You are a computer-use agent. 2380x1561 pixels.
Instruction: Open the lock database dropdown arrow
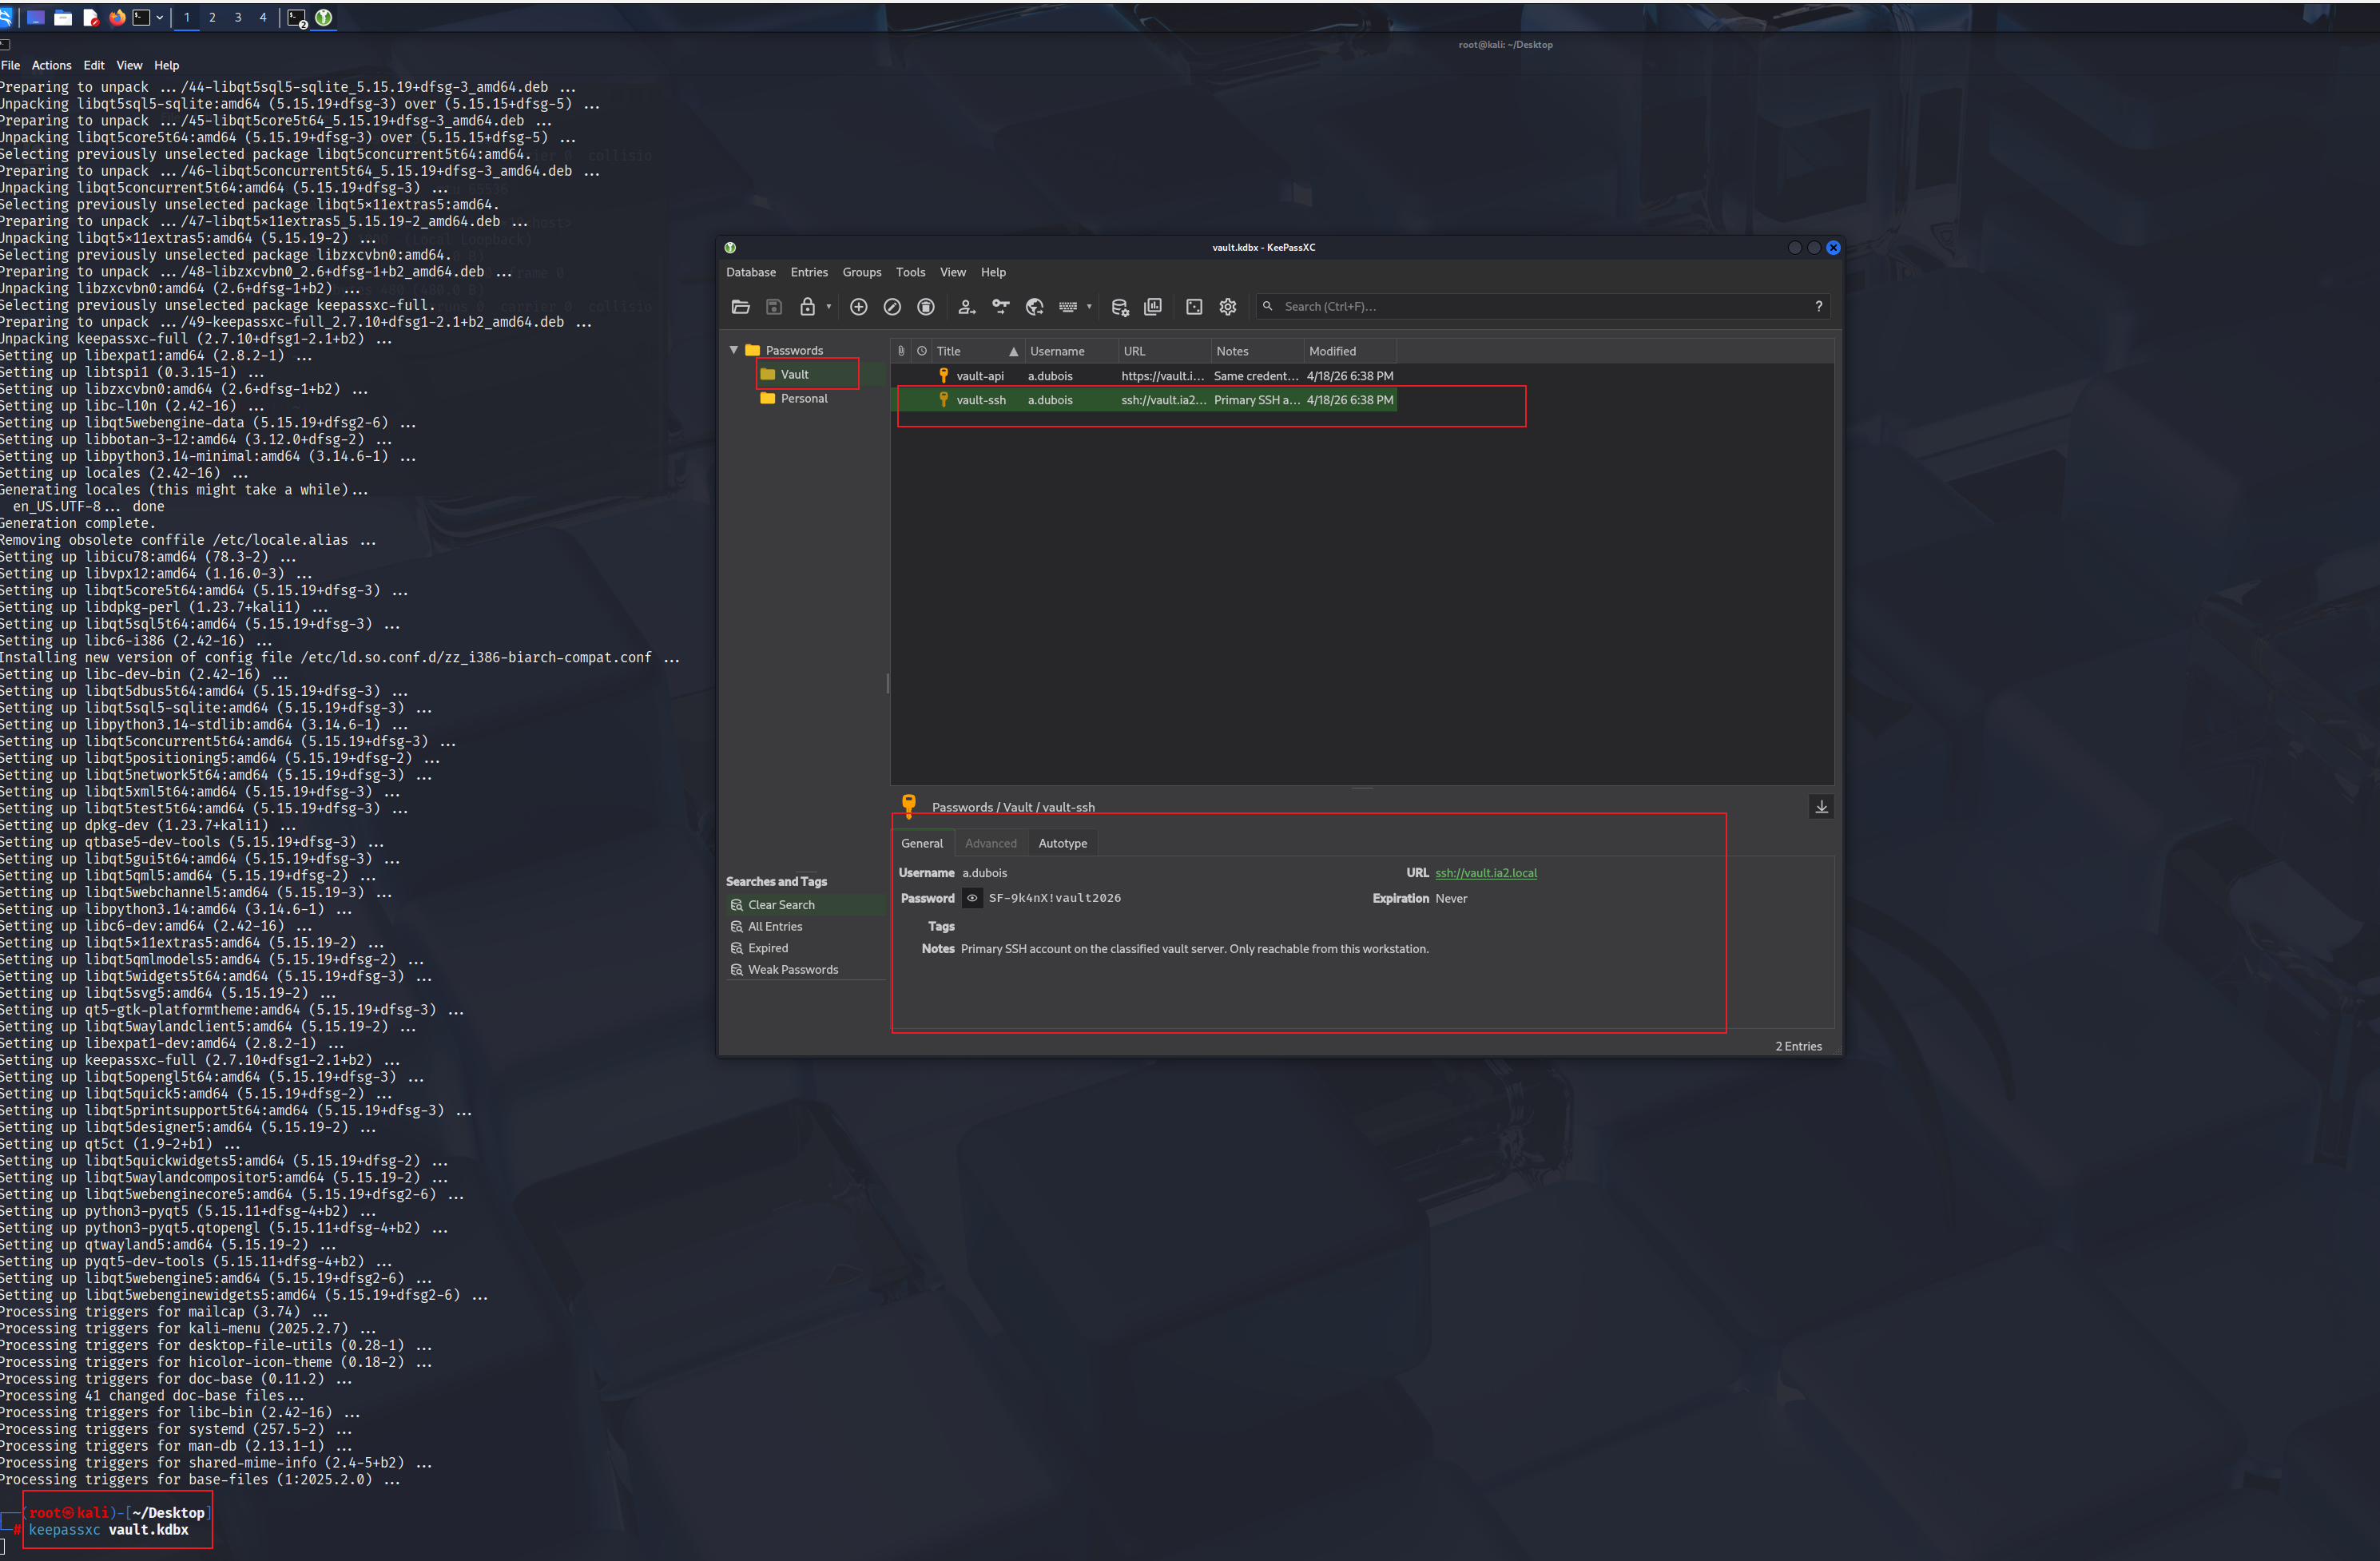(828, 307)
